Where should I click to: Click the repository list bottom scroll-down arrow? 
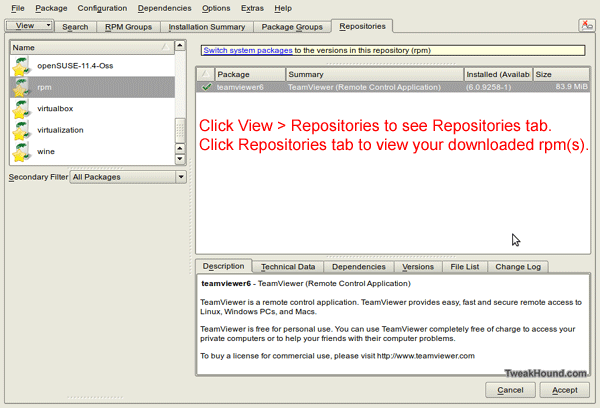pyautogui.click(x=180, y=158)
